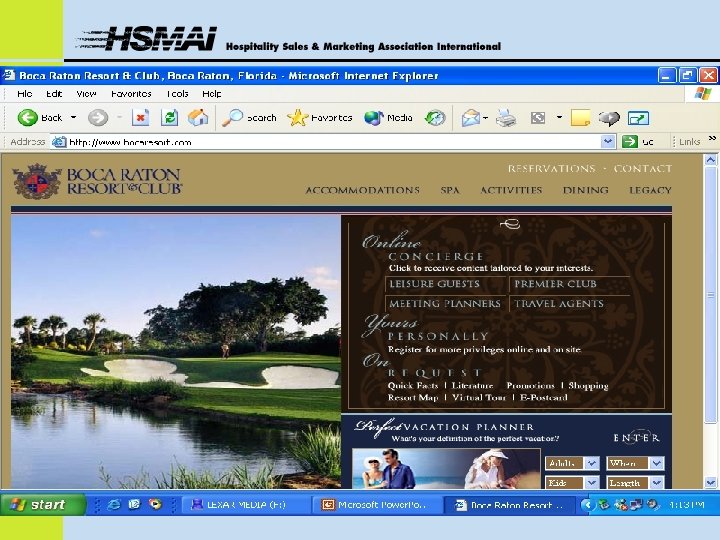Click the Windows Start button

43,505
